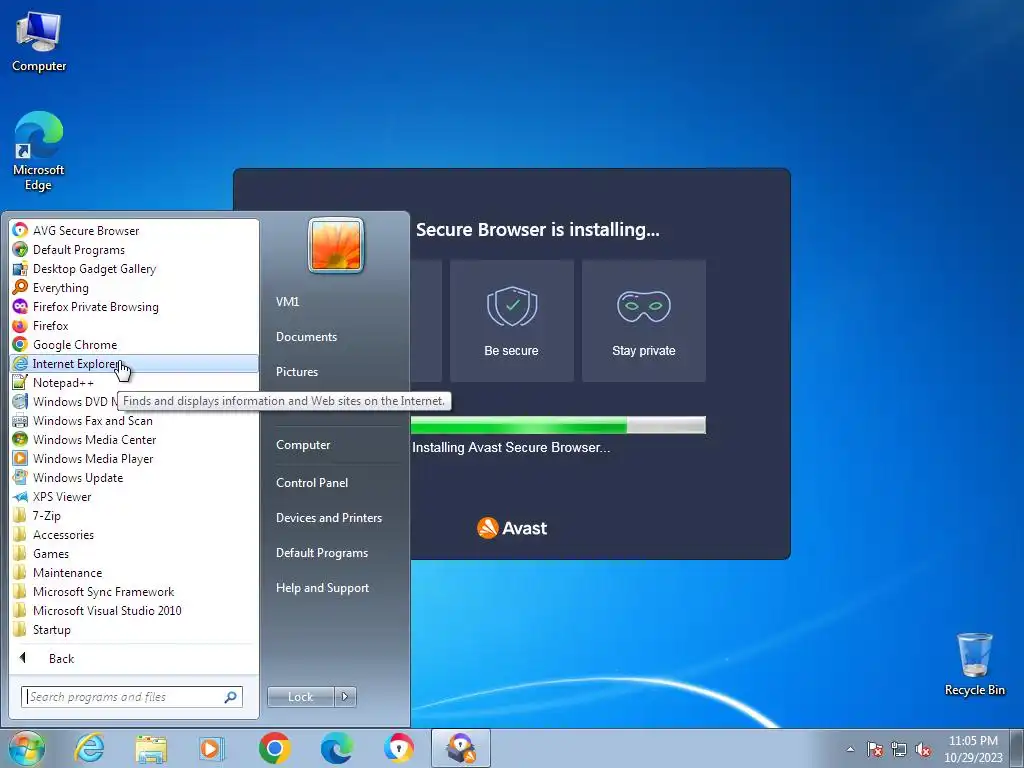Open Help and Support
This screenshot has width=1024, height=768.
tap(322, 588)
